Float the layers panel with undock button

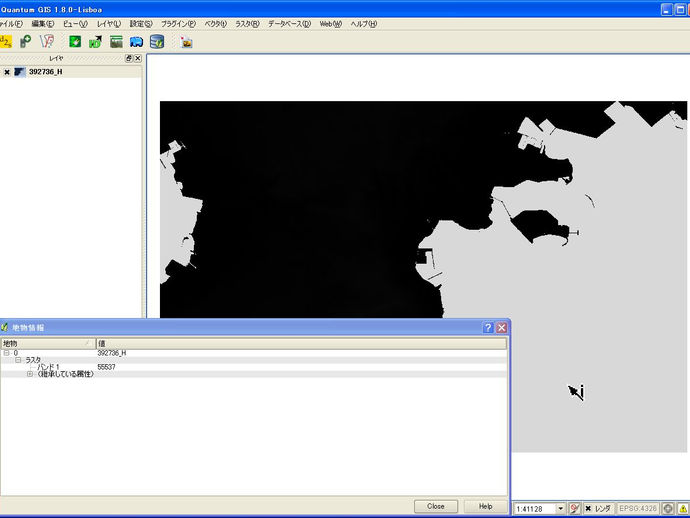(x=128, y=58)
